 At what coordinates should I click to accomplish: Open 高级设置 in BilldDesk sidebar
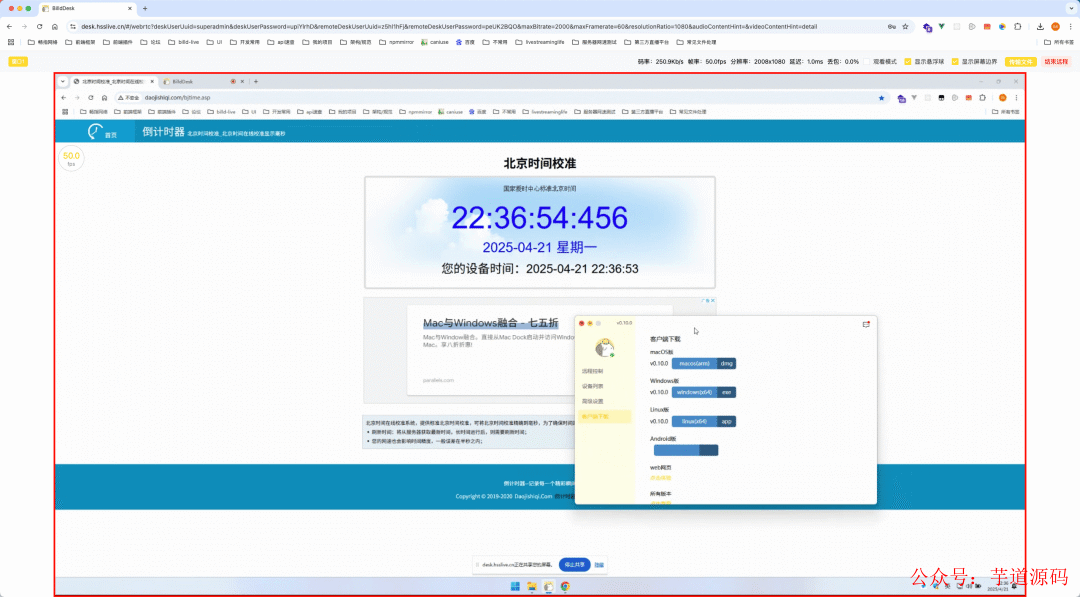click(592, 401)
